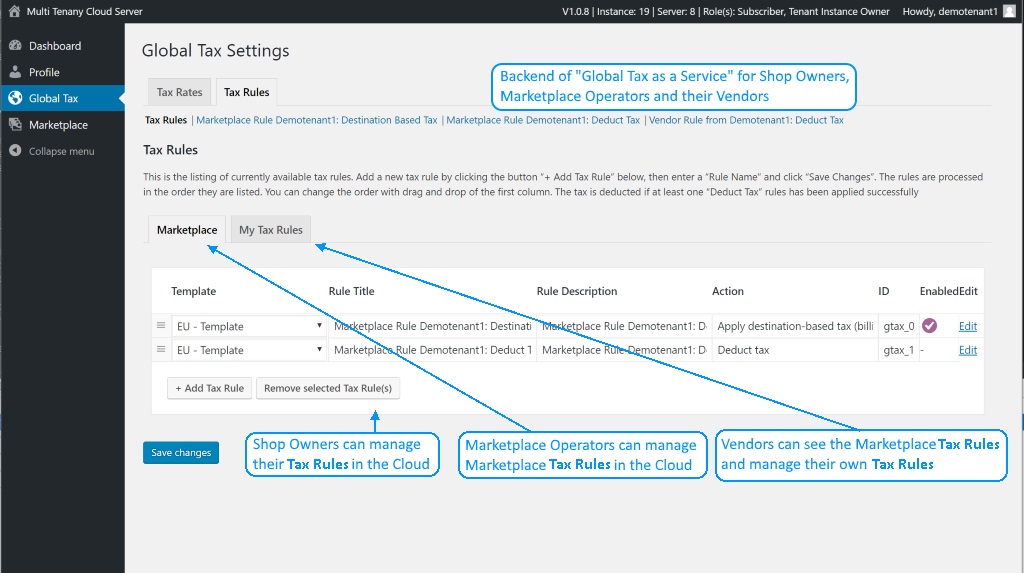Click the user avatar beside Howdy, demotenant1
1024x573 pixels.
1009,11
